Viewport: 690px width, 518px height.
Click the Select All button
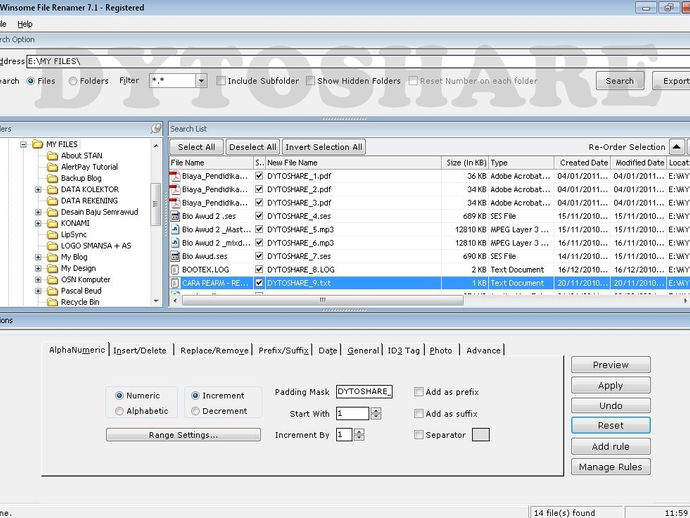point(196,147)
